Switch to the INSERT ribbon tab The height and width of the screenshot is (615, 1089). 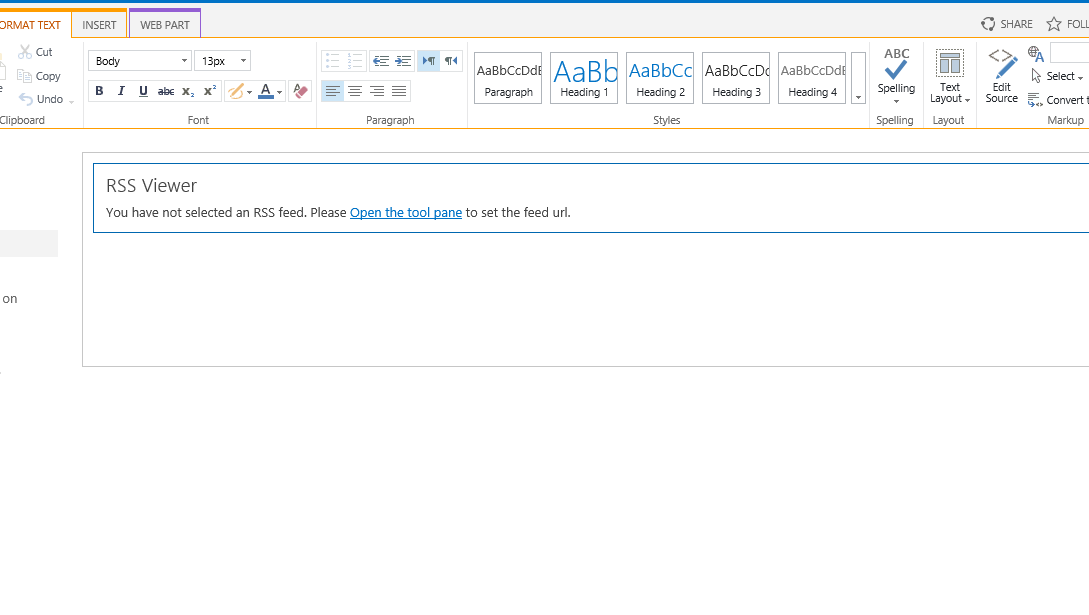tap(99, 24)
